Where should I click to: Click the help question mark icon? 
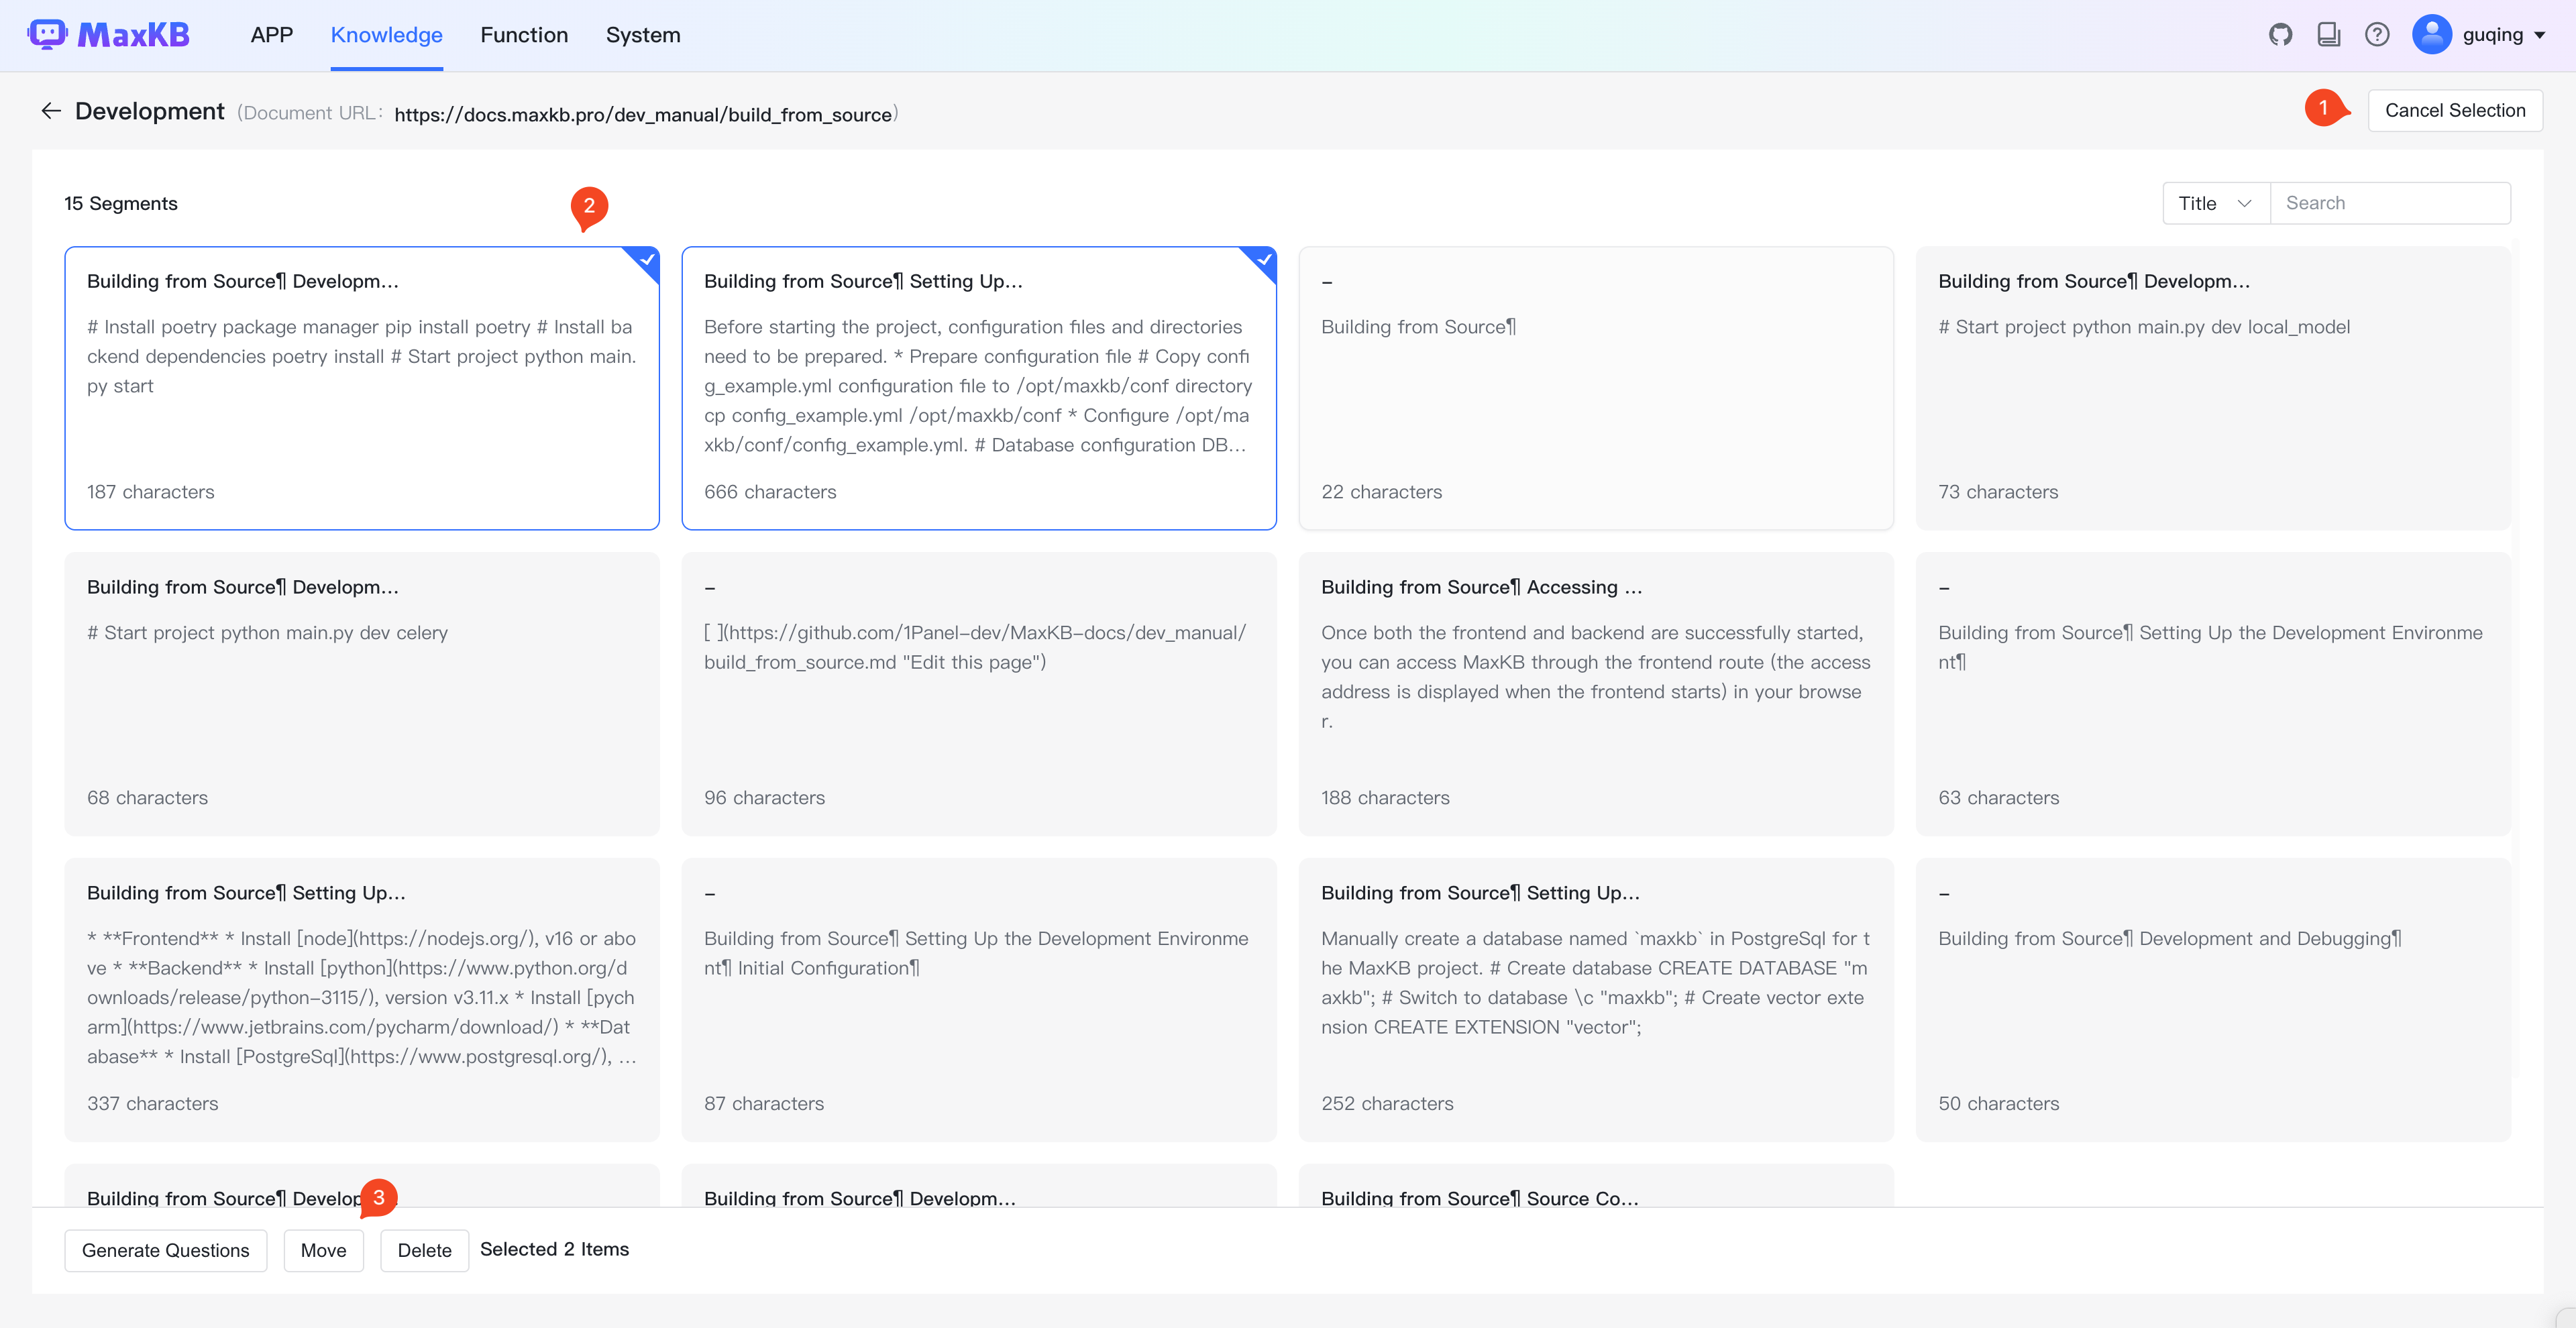(x=2377, y=35)
